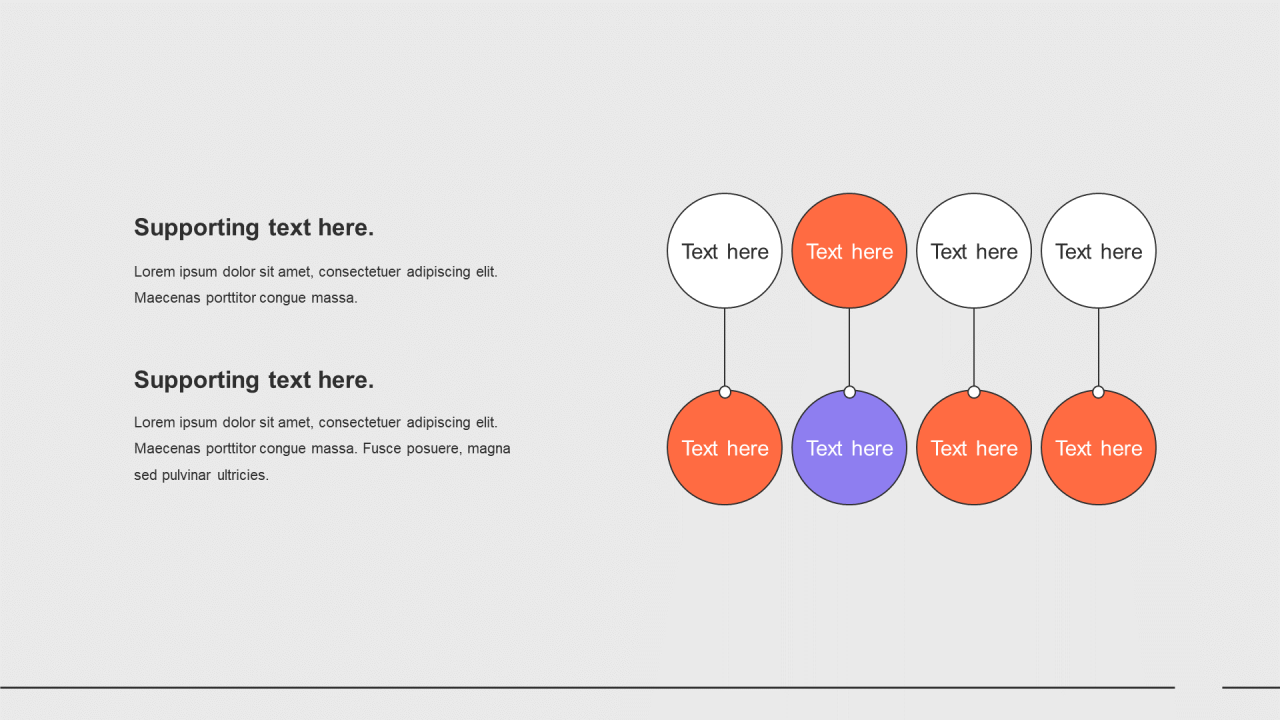Click the orange circle in the top row
This screenshot has height=720, width=1280.
click(x=849, y=251)
